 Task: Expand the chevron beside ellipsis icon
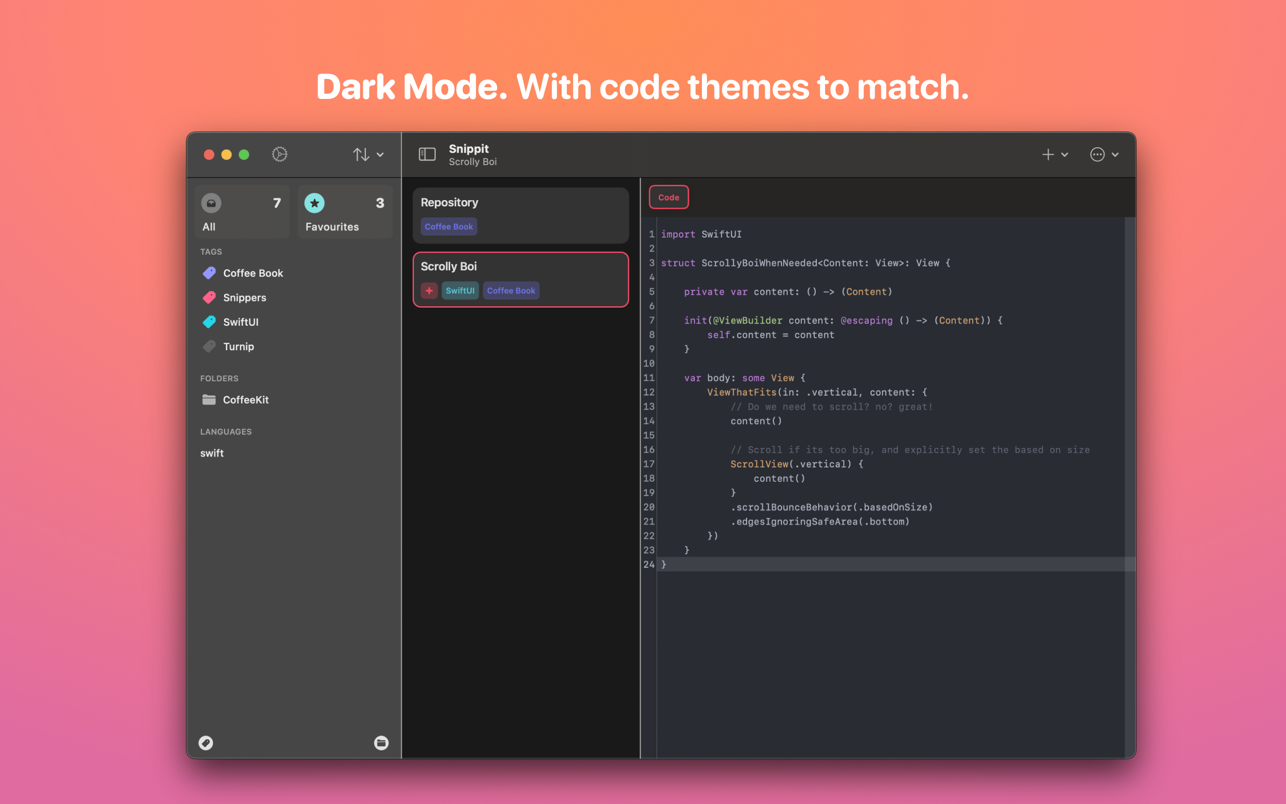(1115, 155)
